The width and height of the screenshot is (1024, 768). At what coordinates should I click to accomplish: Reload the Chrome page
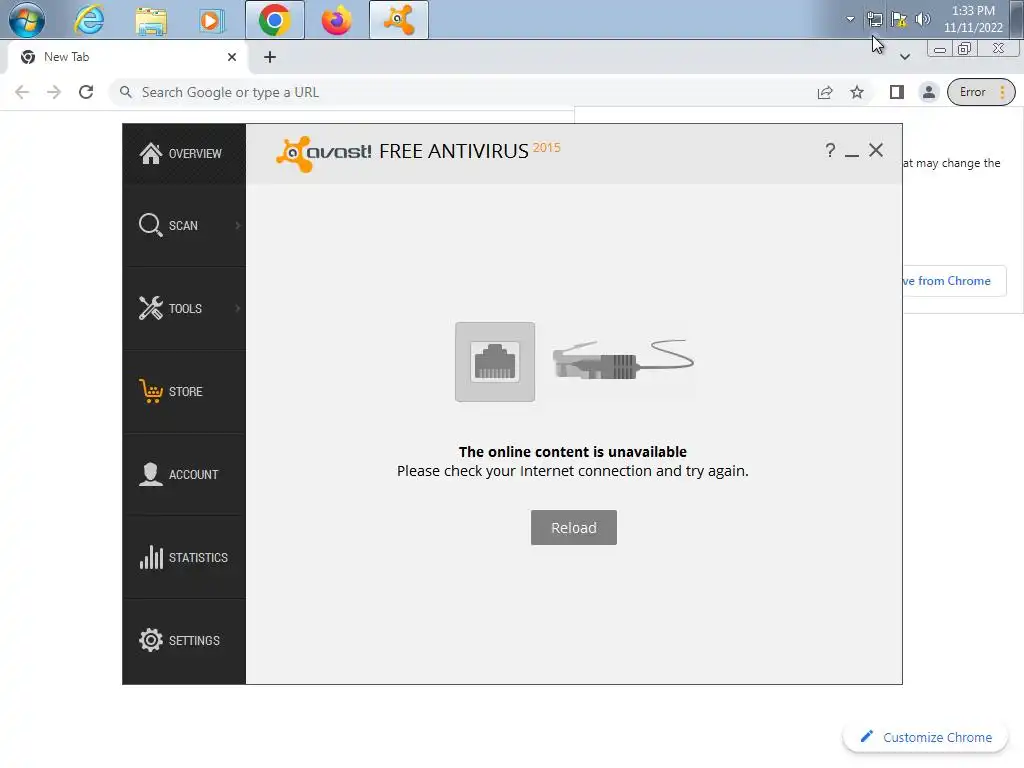coord(86,92)
